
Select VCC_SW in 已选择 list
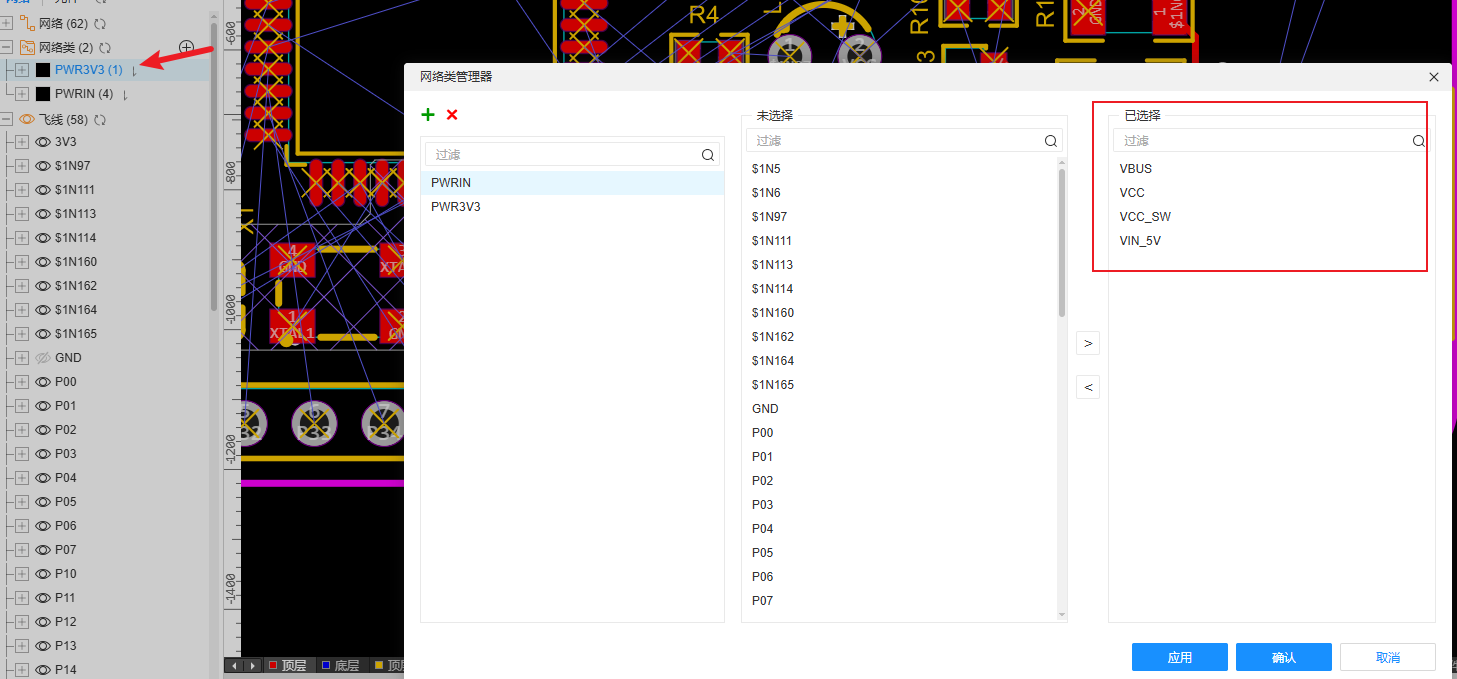coord(1145,217)
